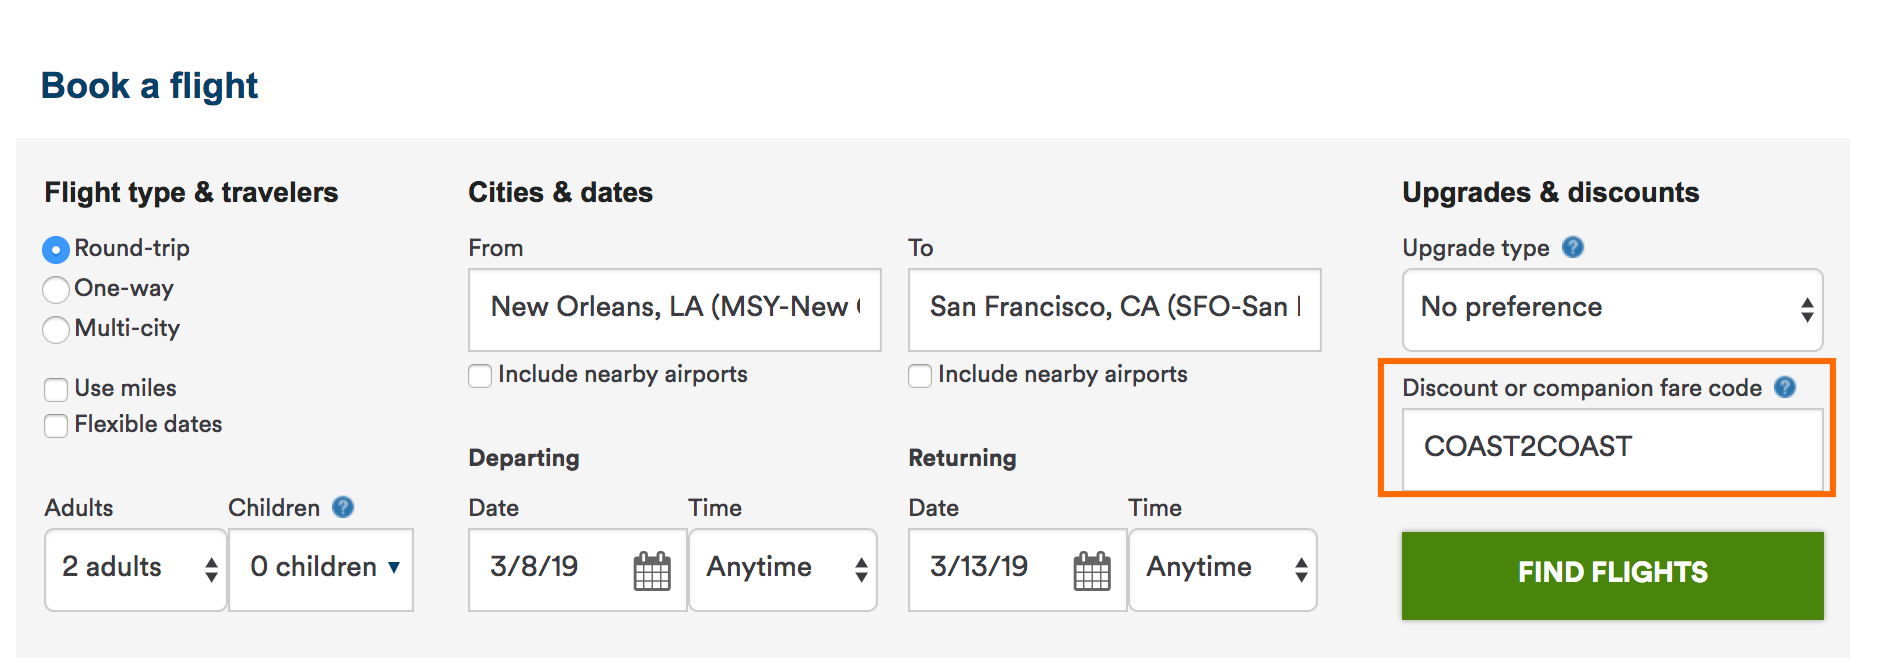This screenshot has height=658, width=1891.
Task: Open the returning Time dropdown
Action: pyautogui.click(x=1222, y=569)
